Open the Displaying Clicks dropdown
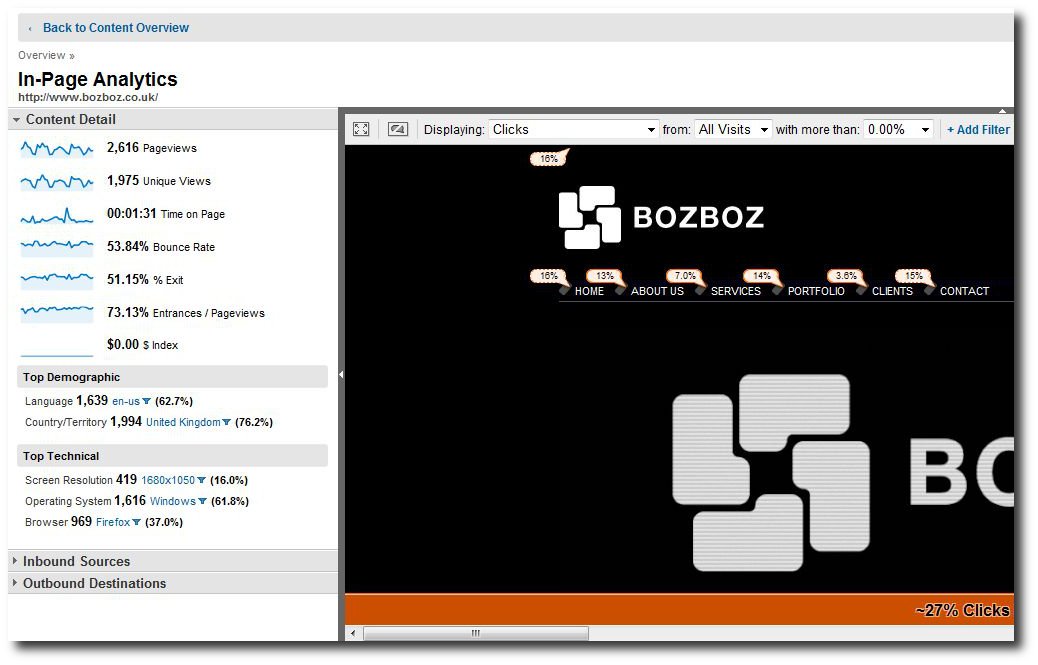 click(573, 129)
